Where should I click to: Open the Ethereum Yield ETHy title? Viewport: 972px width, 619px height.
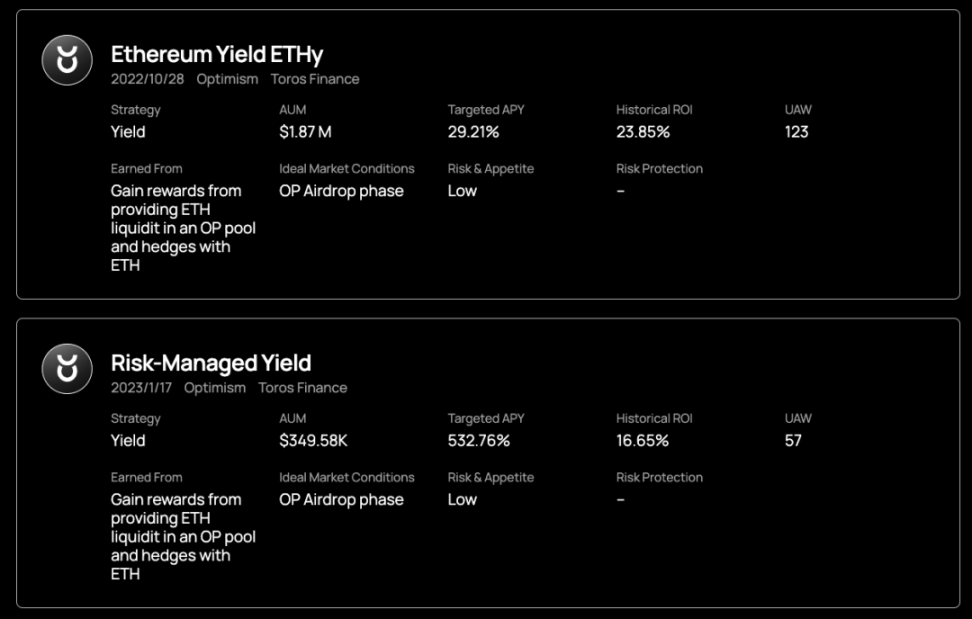click(x=217, y=54)
